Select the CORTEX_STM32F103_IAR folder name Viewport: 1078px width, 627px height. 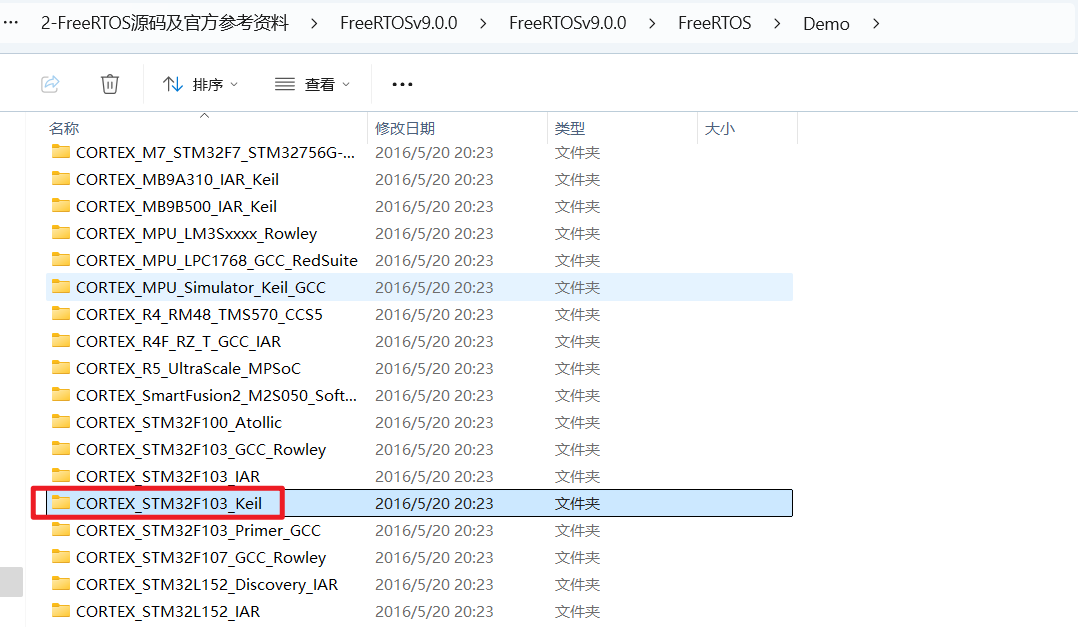[x=168, y=476]
